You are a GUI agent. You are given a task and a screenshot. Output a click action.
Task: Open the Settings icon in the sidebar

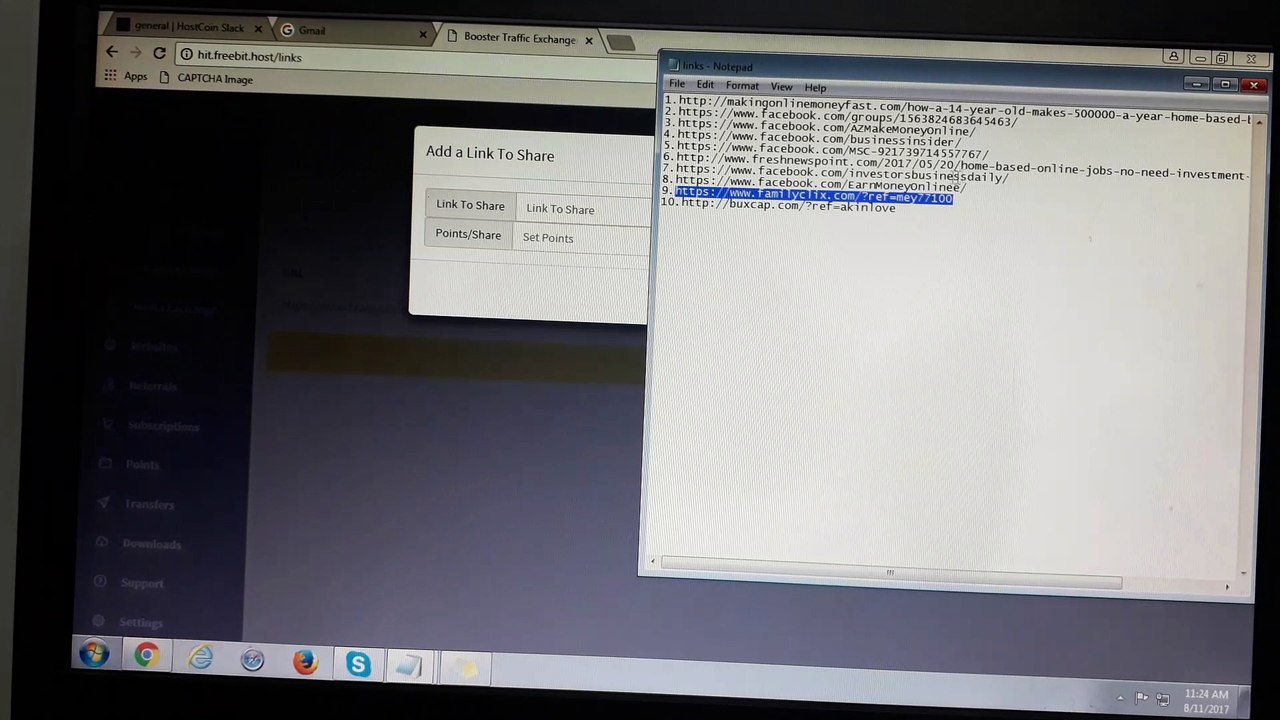pos(99,621)
